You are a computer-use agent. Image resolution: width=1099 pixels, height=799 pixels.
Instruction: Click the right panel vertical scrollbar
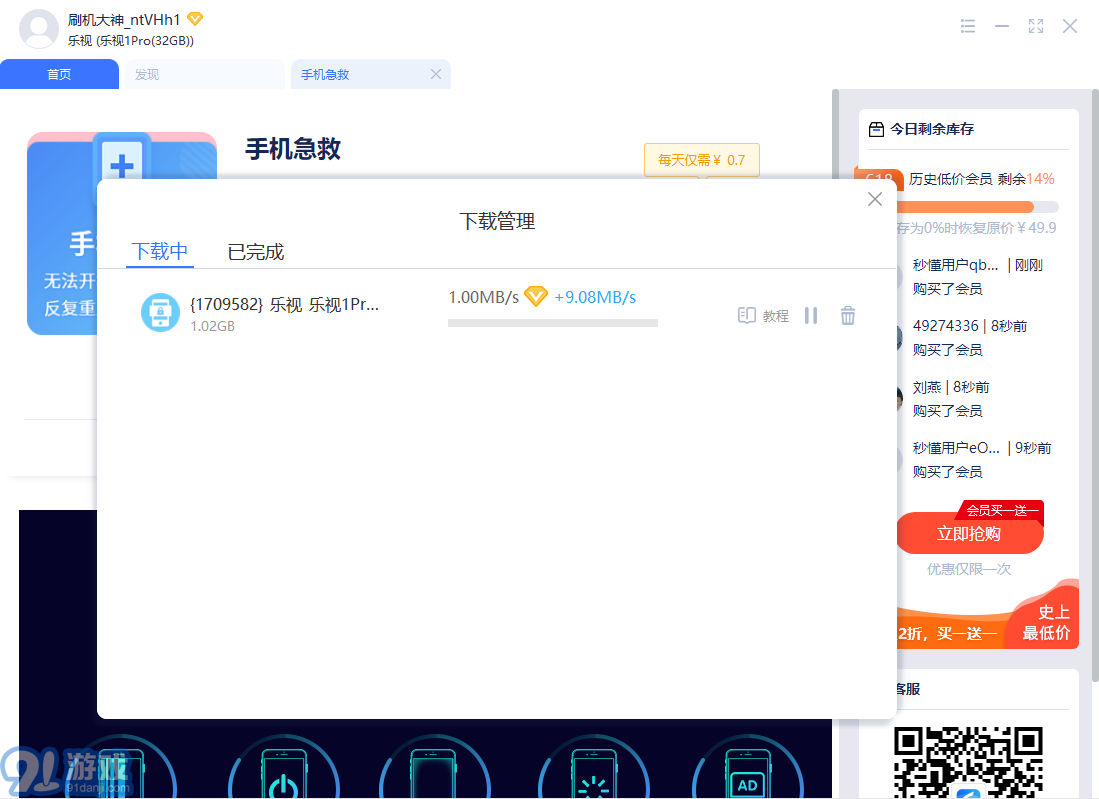point(1095,385)
